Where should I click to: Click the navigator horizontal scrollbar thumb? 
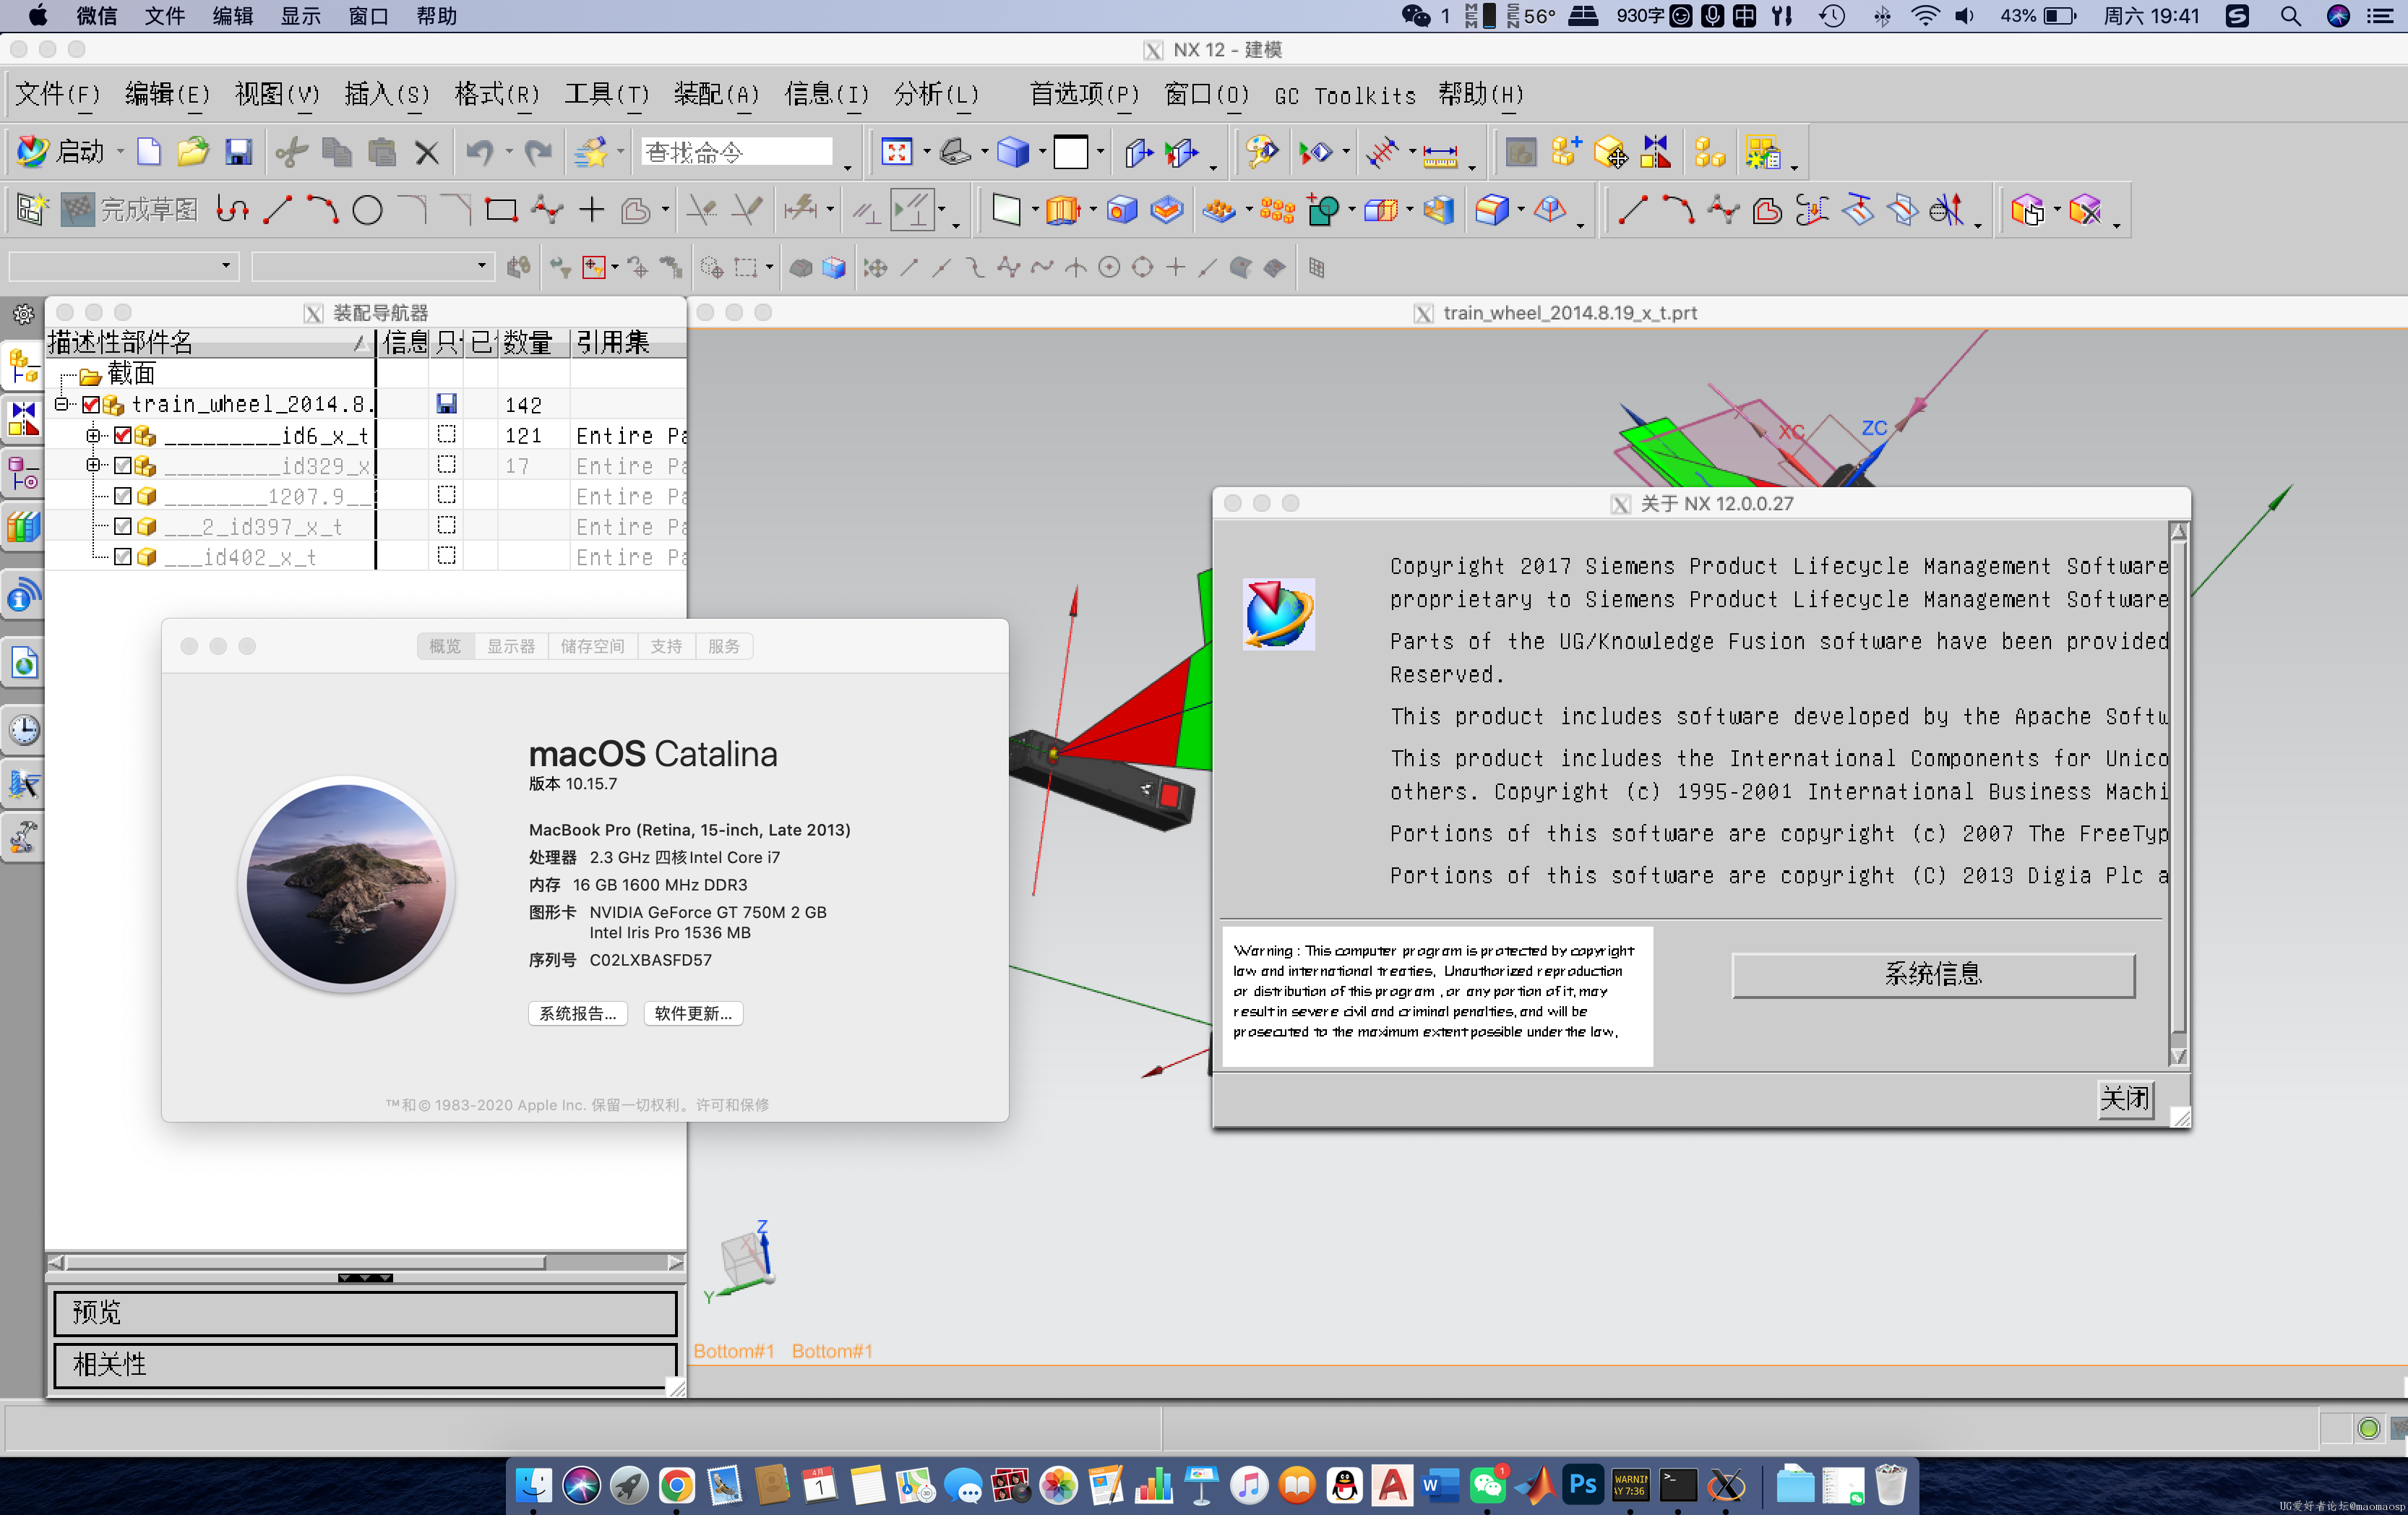pos(306,1263)
